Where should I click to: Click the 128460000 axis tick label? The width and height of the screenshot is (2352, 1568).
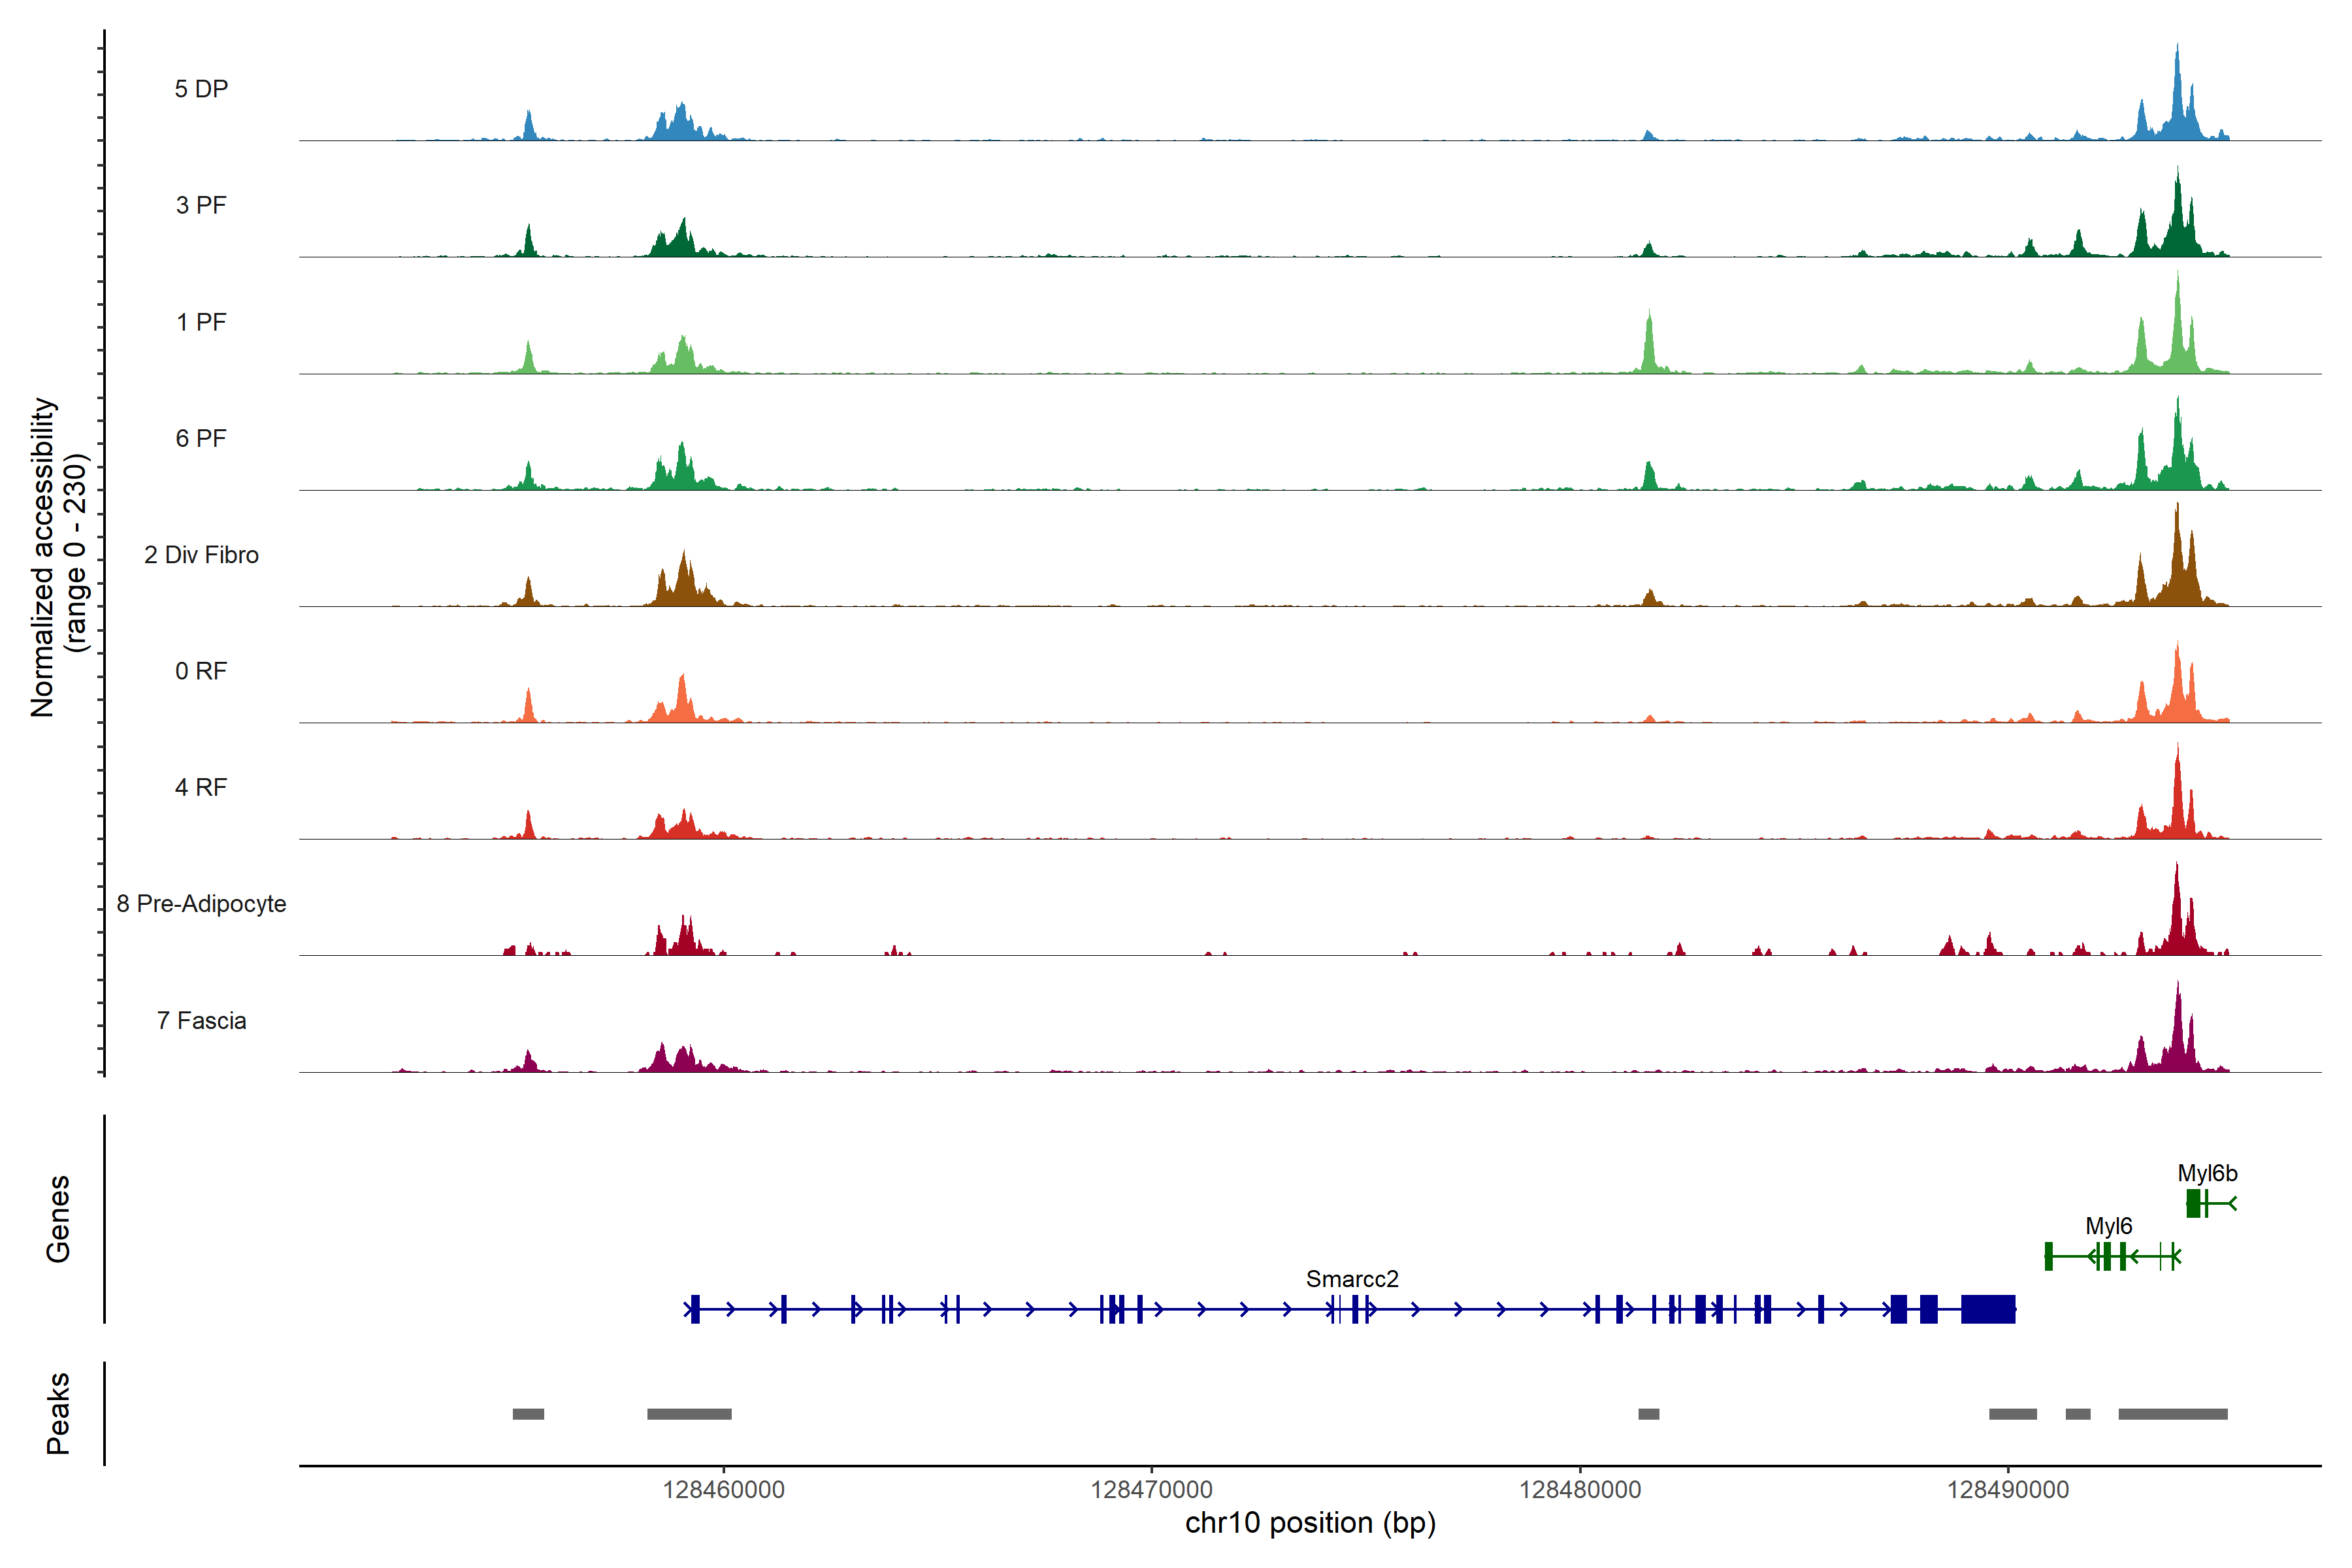(723, 1490)
